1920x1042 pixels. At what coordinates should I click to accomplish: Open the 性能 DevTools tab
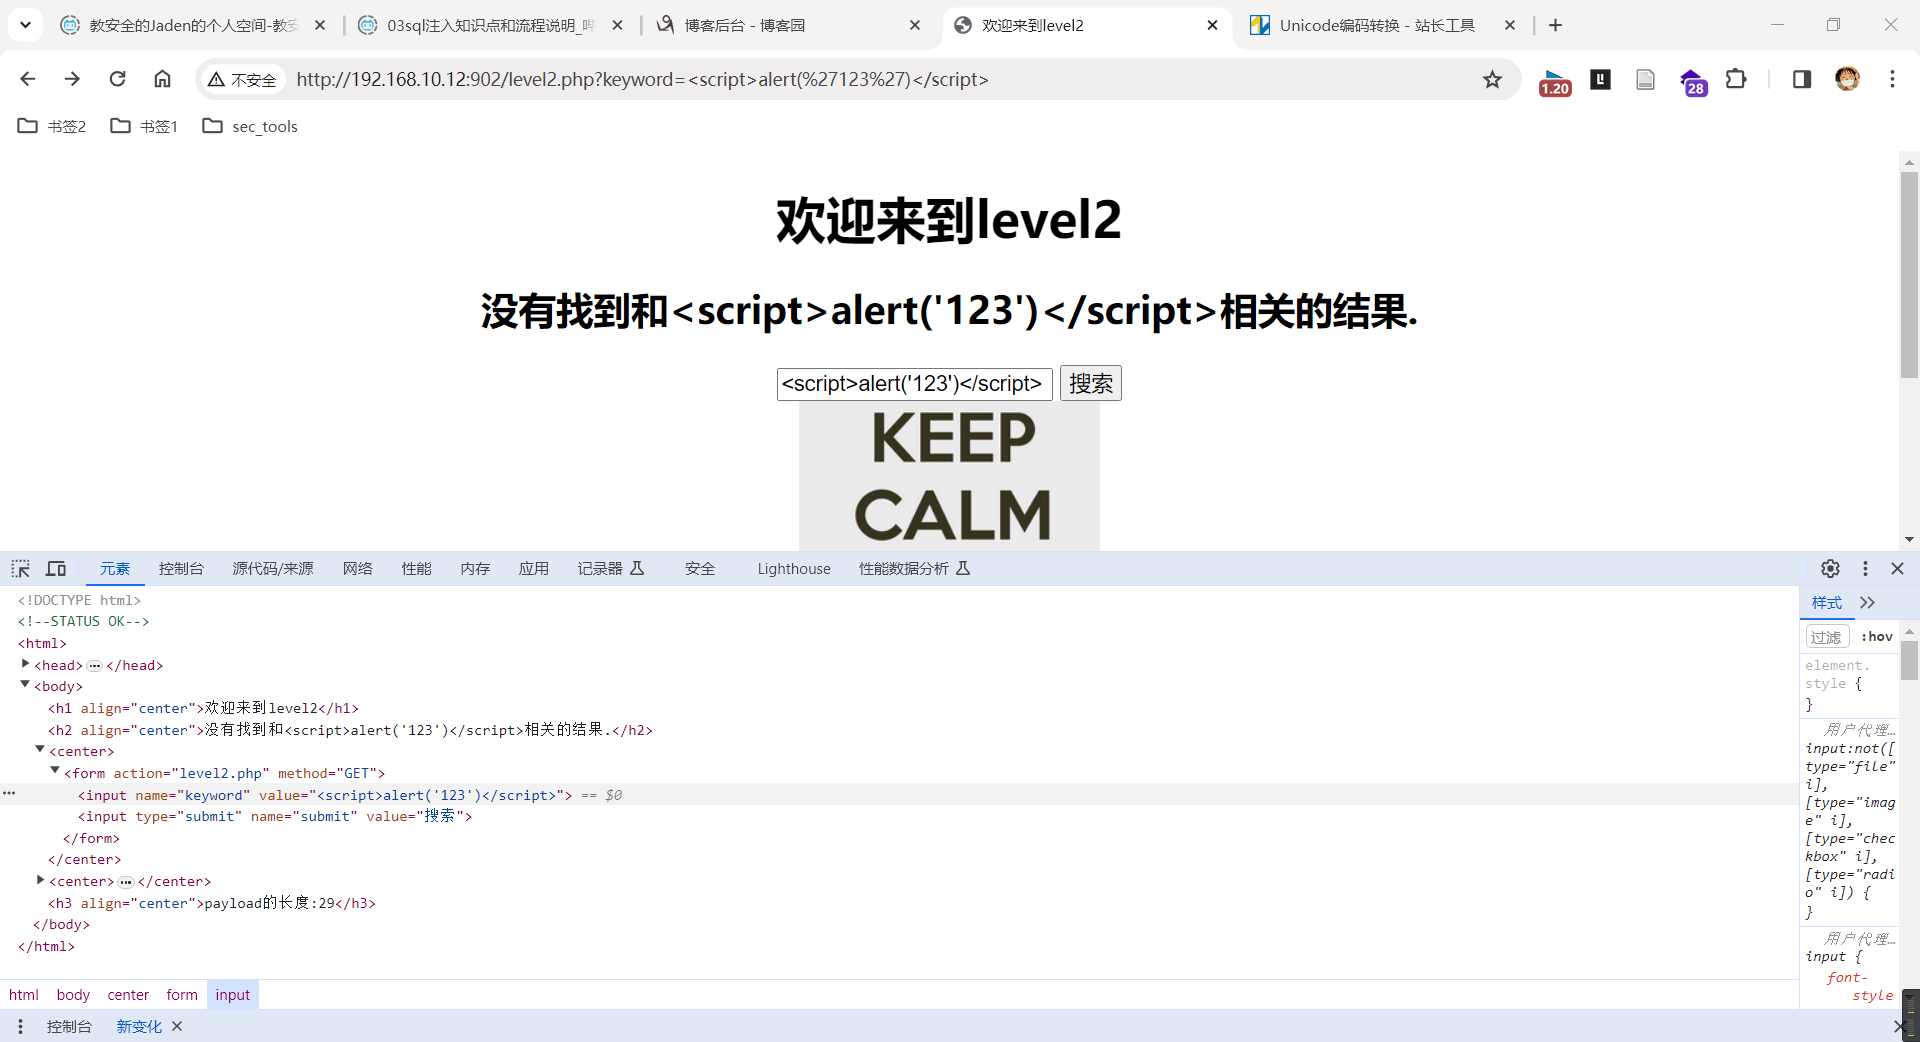pos(416,568)
